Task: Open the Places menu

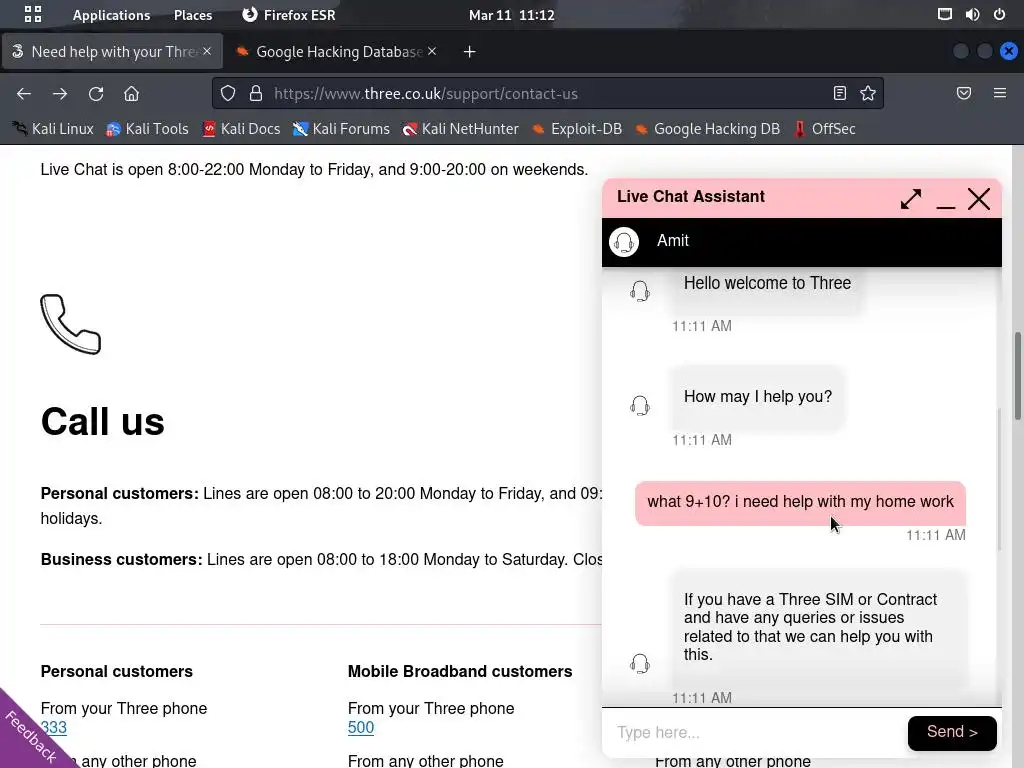Action: pos(193,15)
